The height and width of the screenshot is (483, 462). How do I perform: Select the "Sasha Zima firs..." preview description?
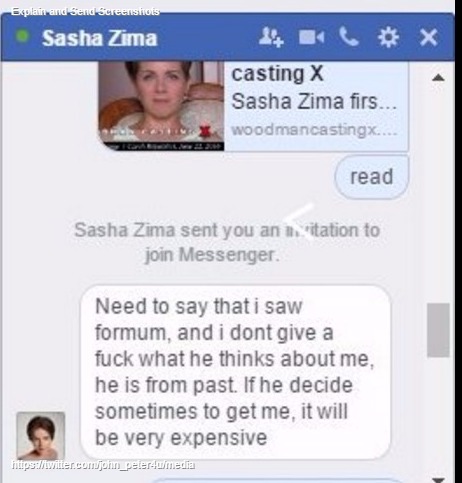pos(314,101)
